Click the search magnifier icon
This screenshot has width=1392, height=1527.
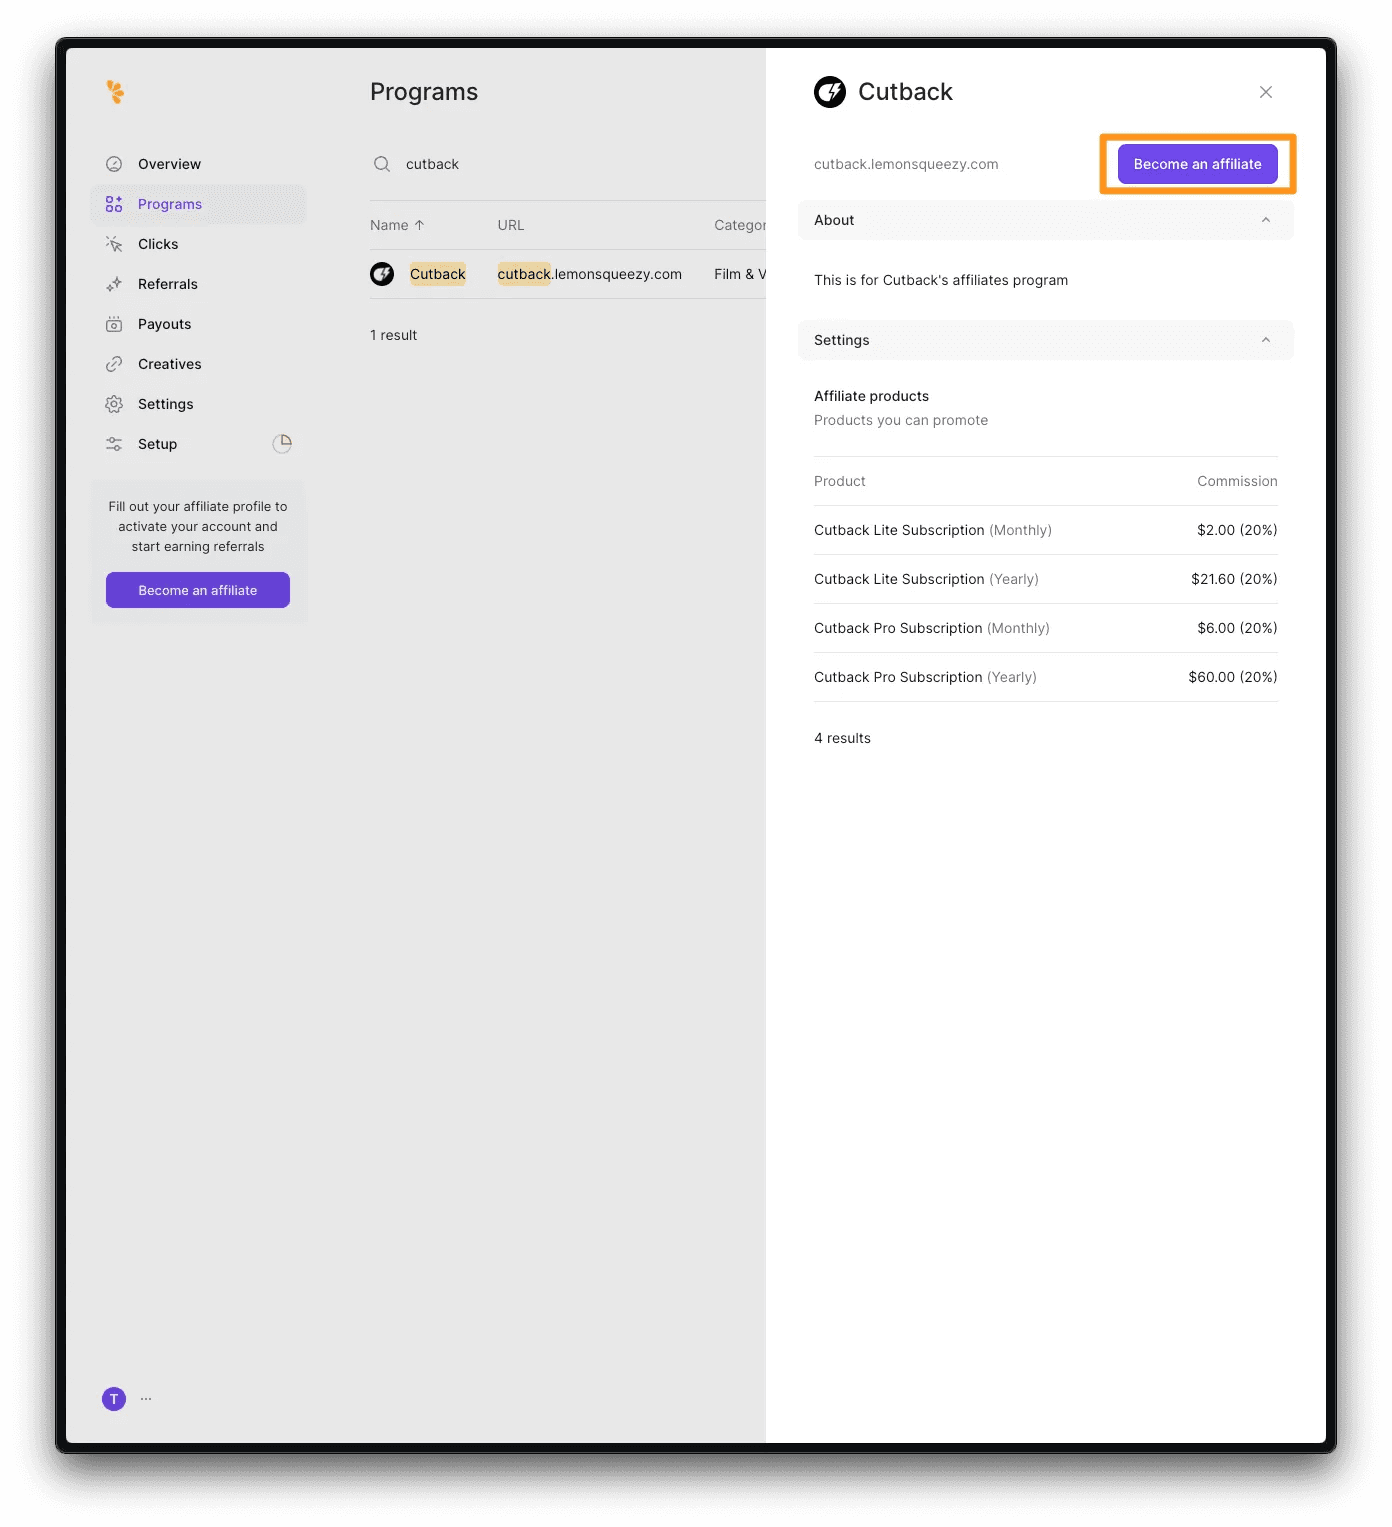point(382,164)
